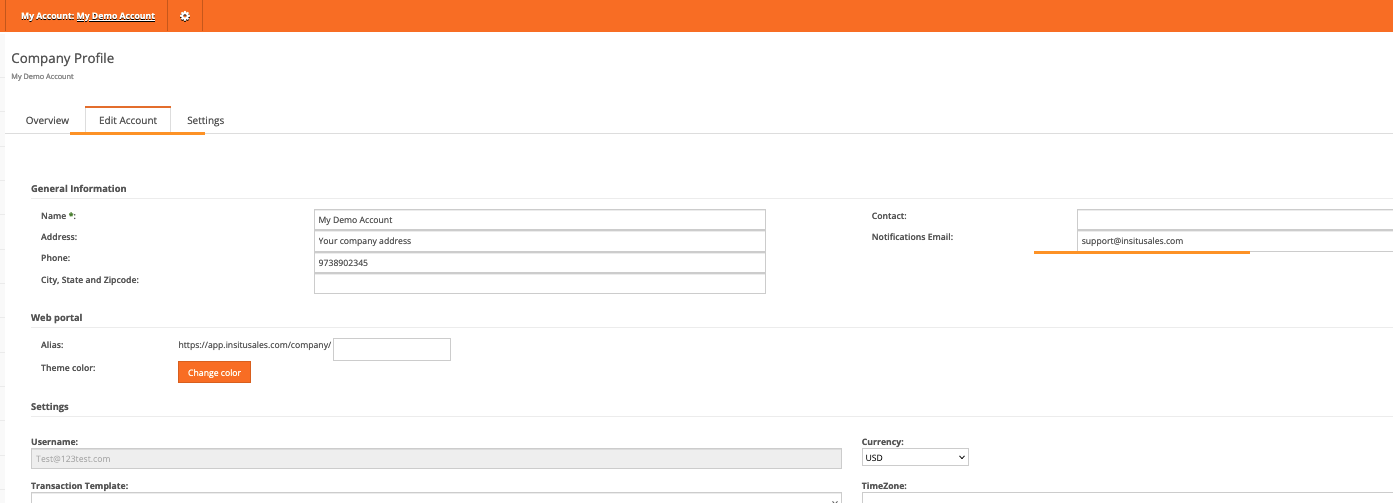
Task: Open the gear settings icon in header
Action: click(185, 16)
